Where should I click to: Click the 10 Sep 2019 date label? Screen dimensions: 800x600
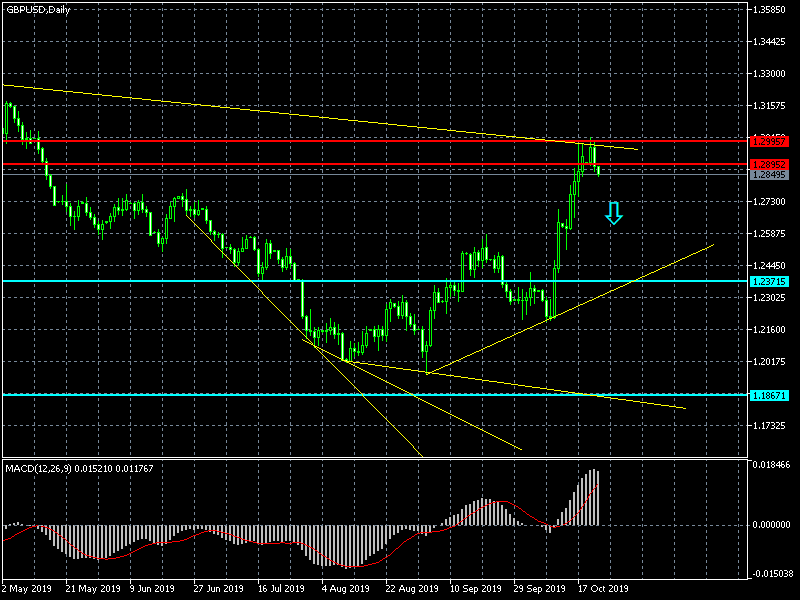click(476, 589)
